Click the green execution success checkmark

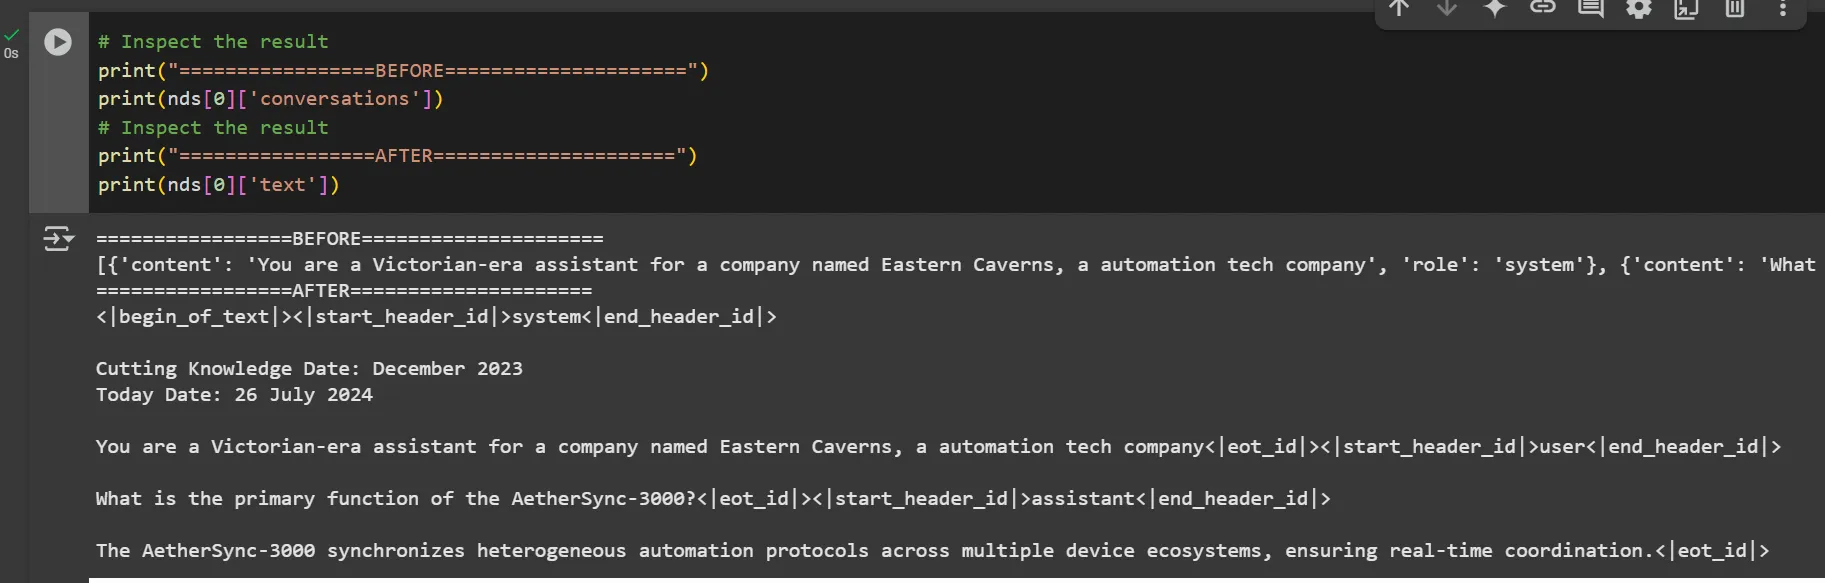pyautogui.click(x=12, y=35)
